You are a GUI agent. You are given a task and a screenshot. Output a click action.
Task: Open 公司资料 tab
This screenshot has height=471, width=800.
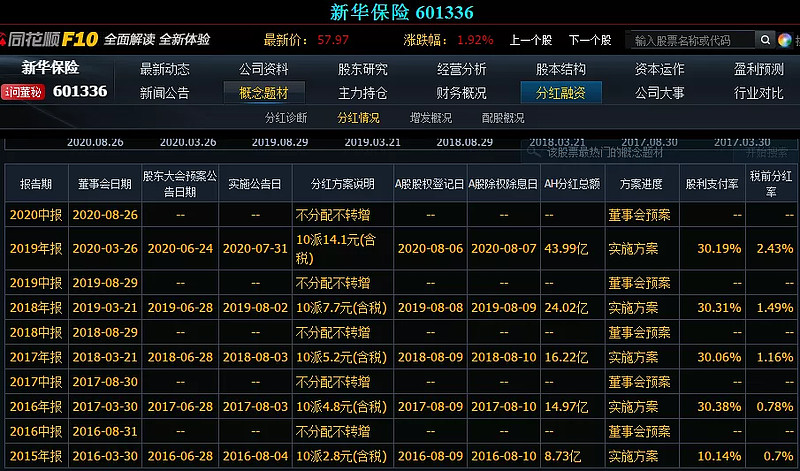[x=264, y=69]
